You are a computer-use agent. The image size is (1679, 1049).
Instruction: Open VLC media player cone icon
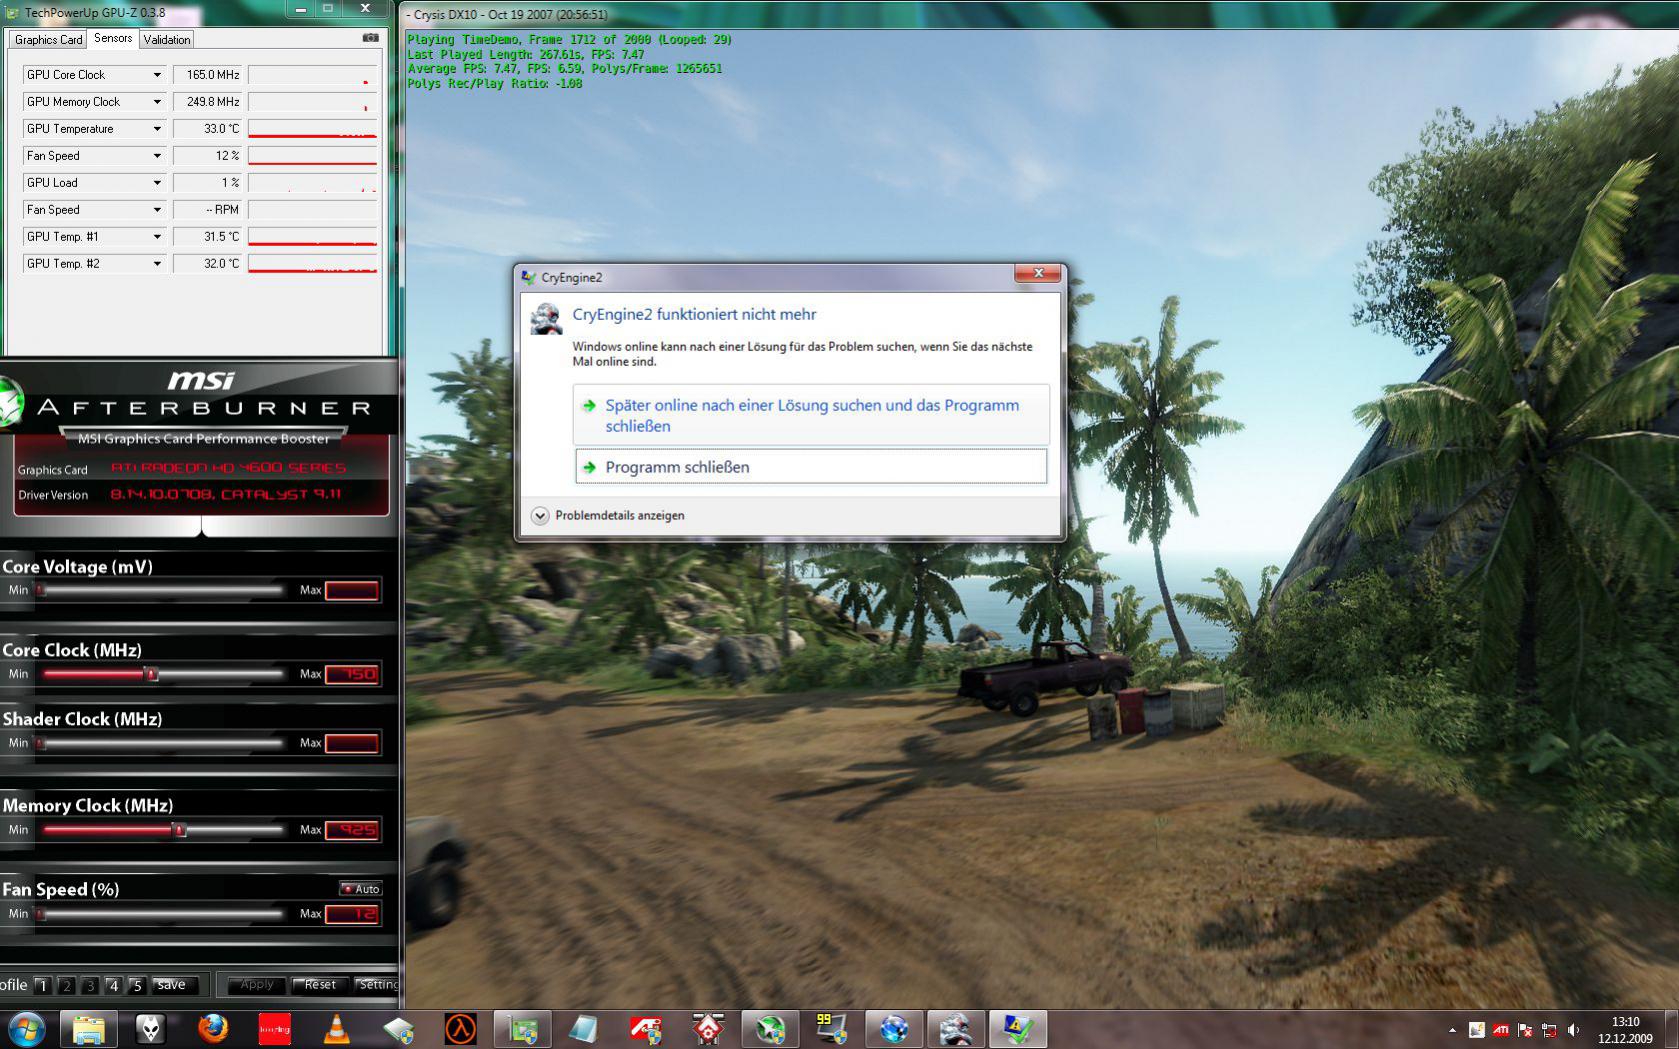pos(337,1028)
